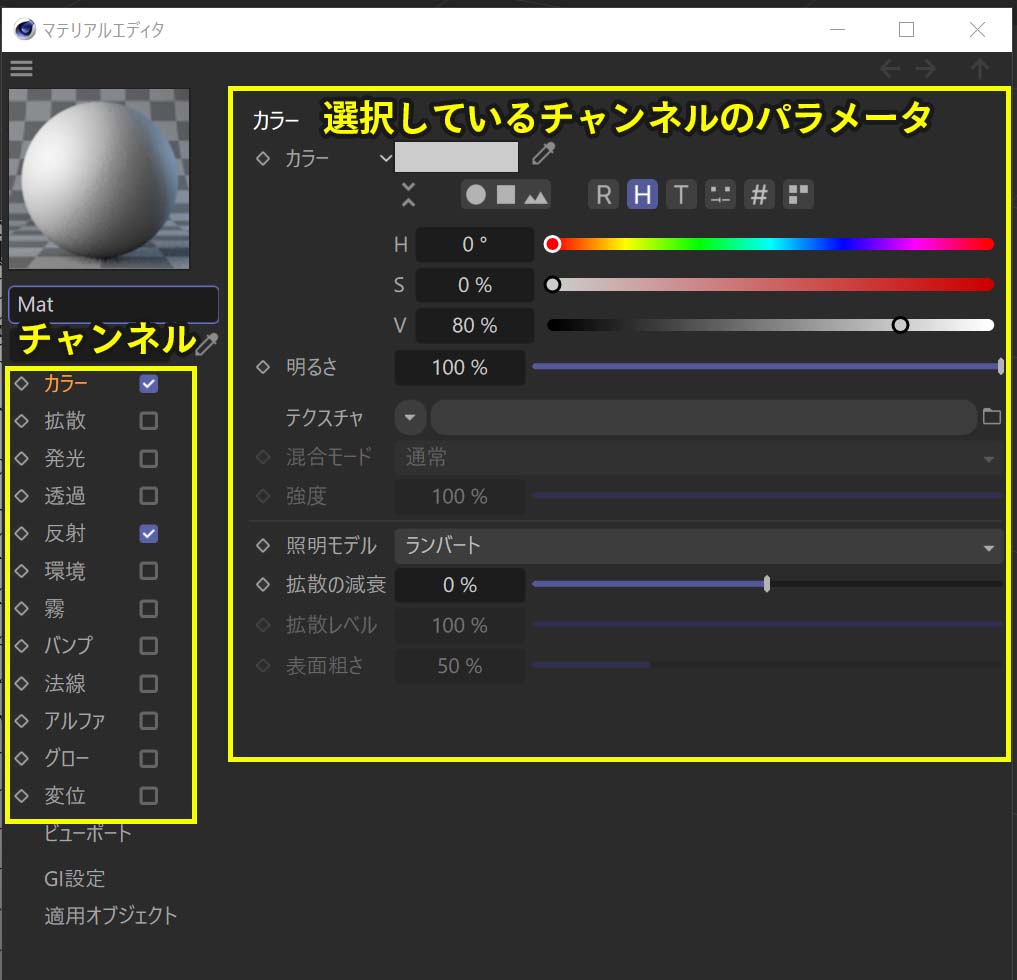Click the 明るさ 100 % value field
1017x980 pixels.
click(460, 367)
